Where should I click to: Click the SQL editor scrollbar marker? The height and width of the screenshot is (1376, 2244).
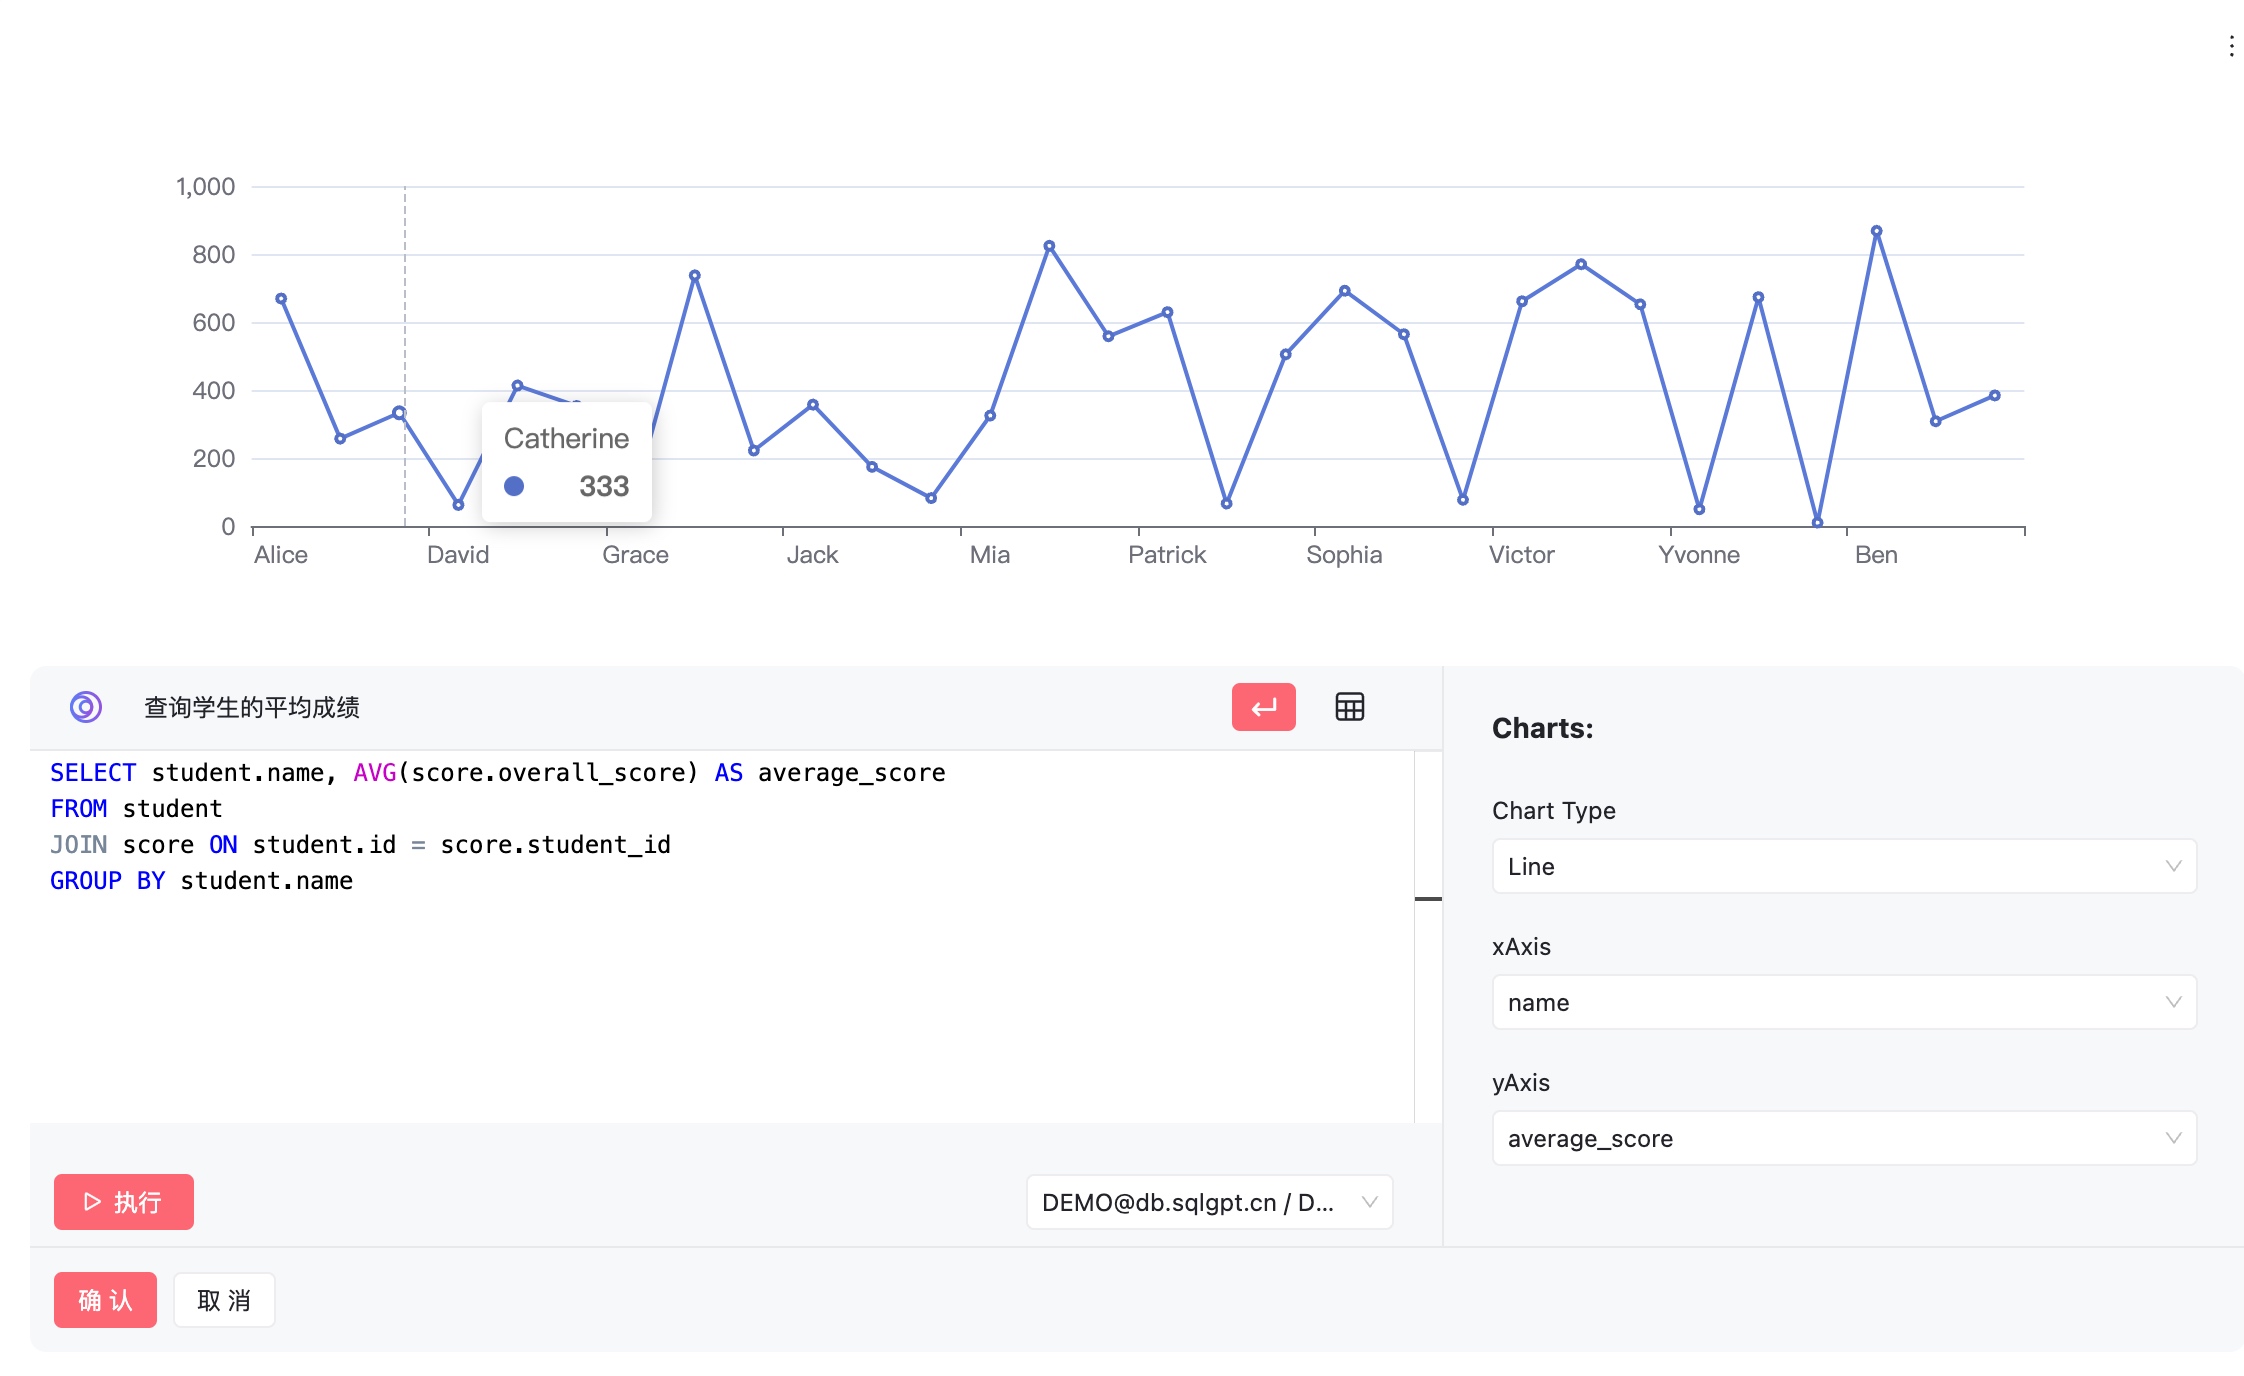coord(1428,899)
